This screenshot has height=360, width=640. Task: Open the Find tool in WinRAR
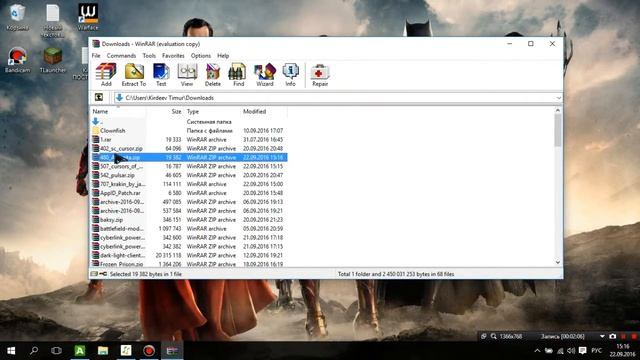coord(238,75)
